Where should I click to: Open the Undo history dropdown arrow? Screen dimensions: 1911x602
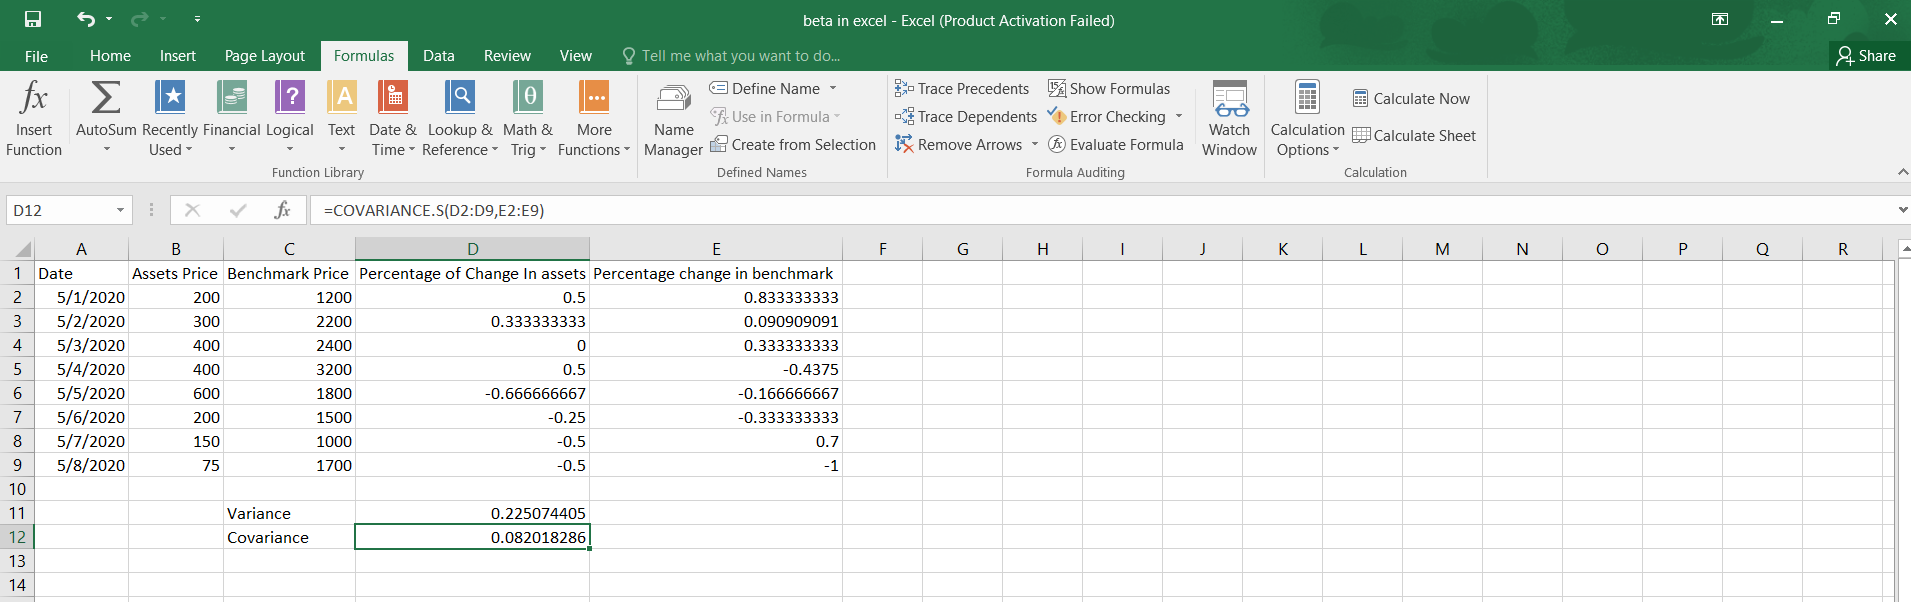(x=109, y=19)
